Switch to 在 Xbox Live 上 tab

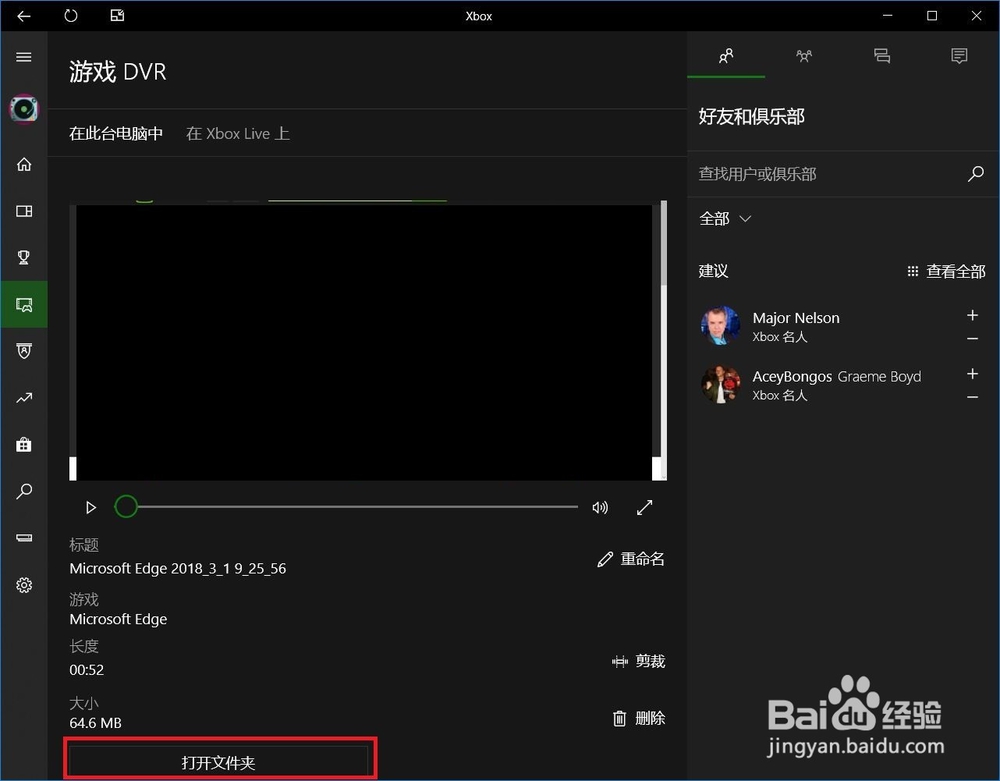(x=238, y=133)
